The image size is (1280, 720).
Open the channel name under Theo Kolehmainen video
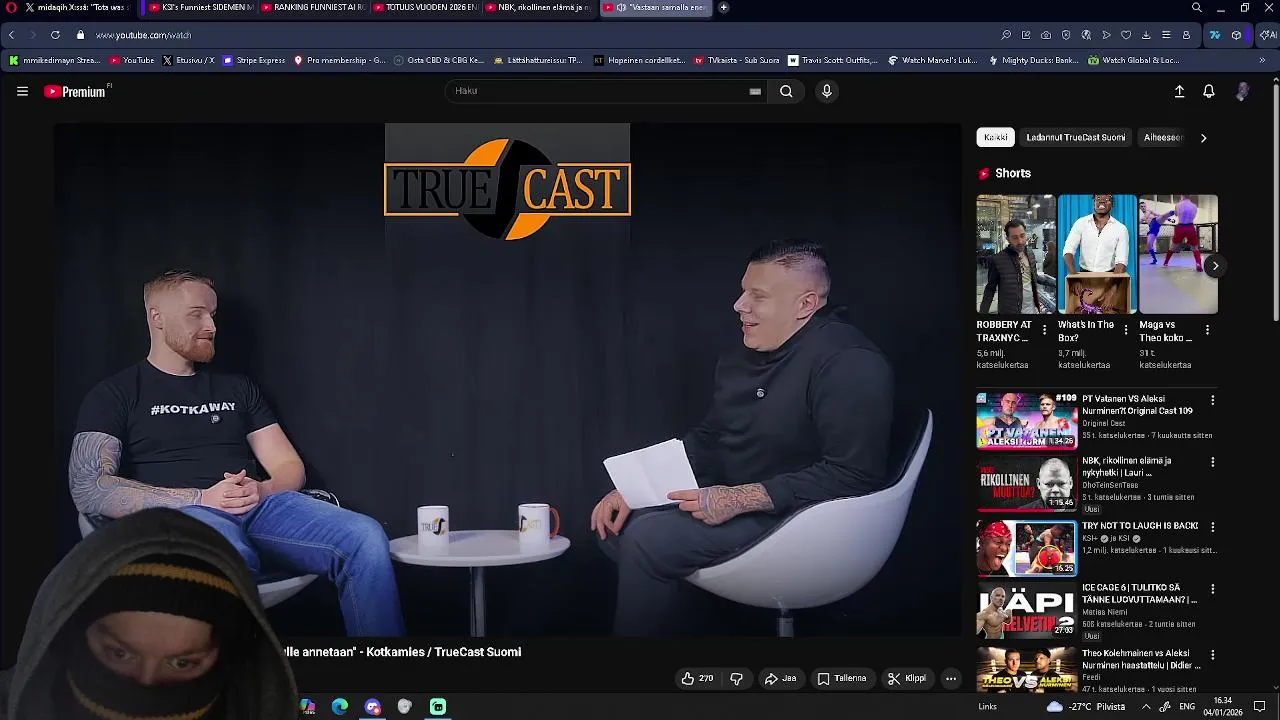coord(1093,677)
